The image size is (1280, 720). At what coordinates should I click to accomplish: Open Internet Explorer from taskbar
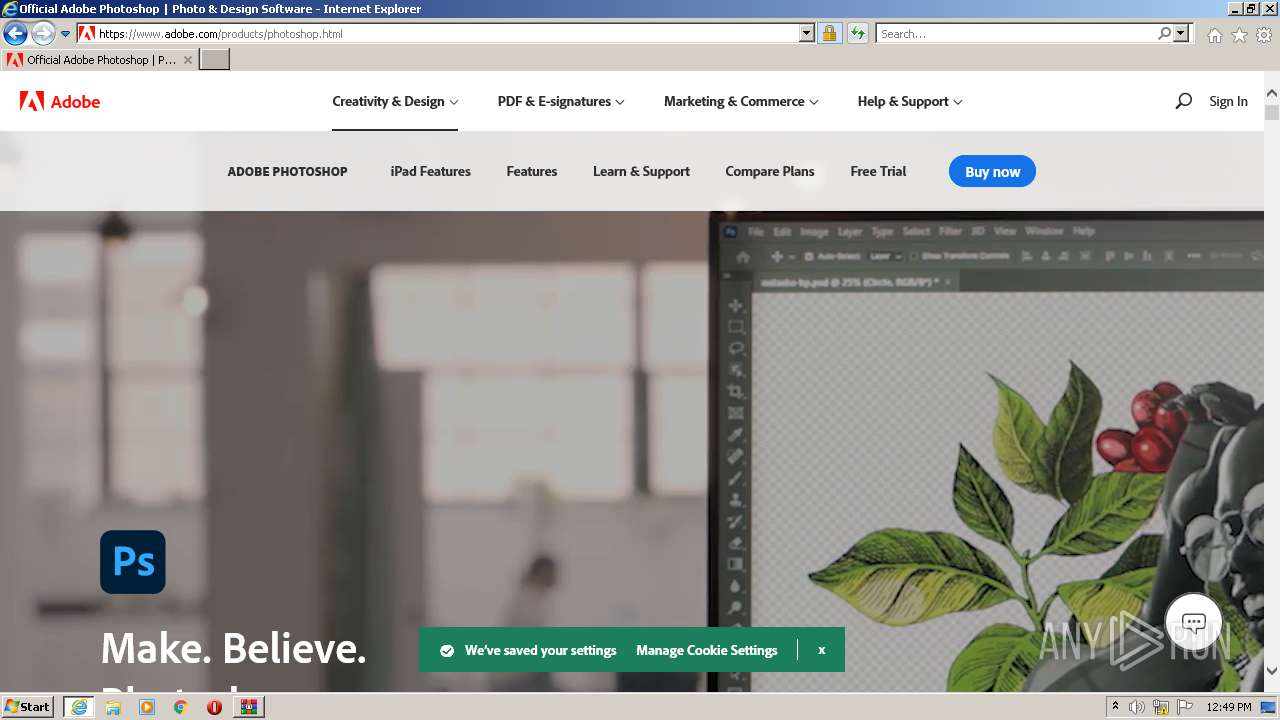tap(79, 707)
